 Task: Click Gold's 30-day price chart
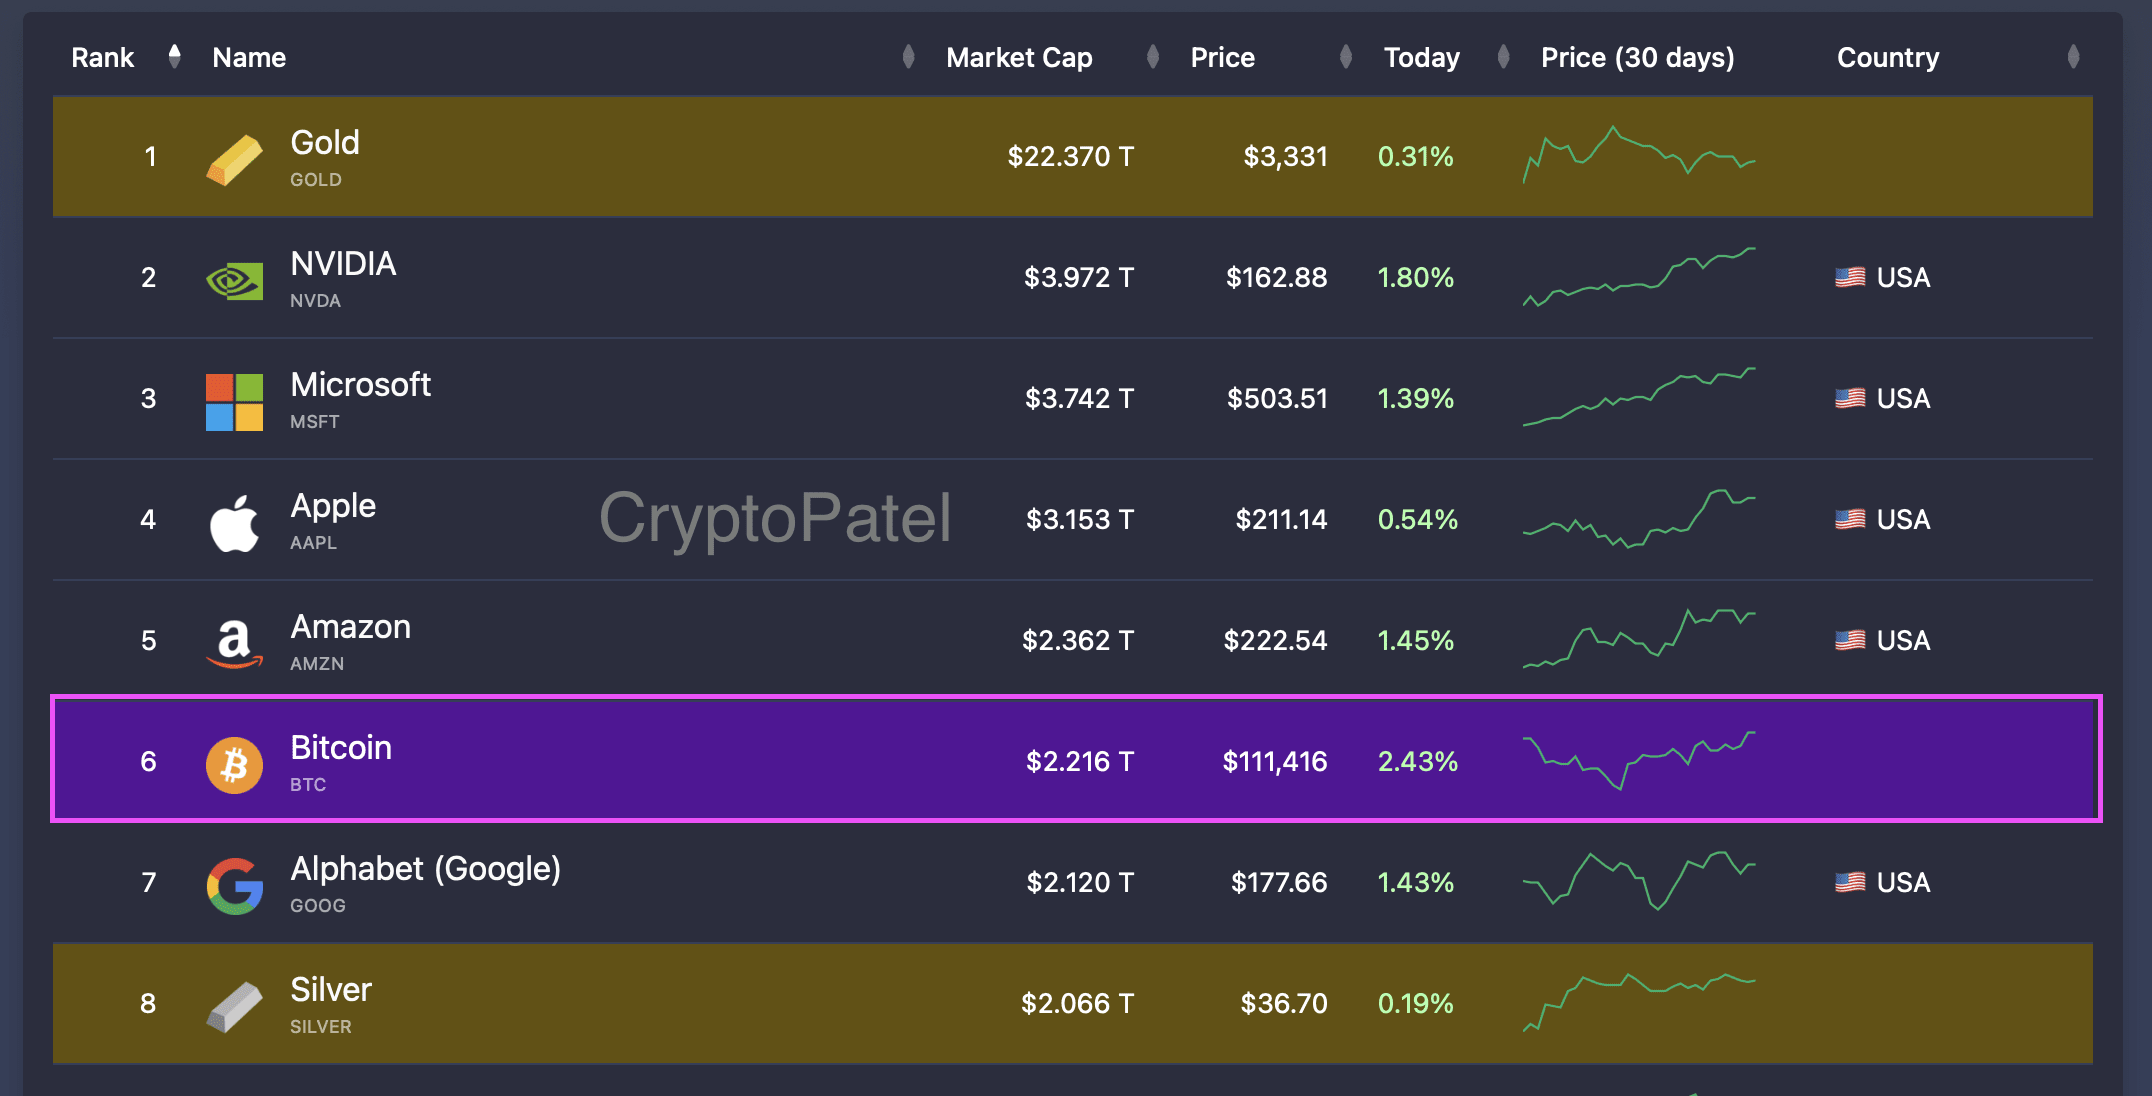[x=1639, y=155]
